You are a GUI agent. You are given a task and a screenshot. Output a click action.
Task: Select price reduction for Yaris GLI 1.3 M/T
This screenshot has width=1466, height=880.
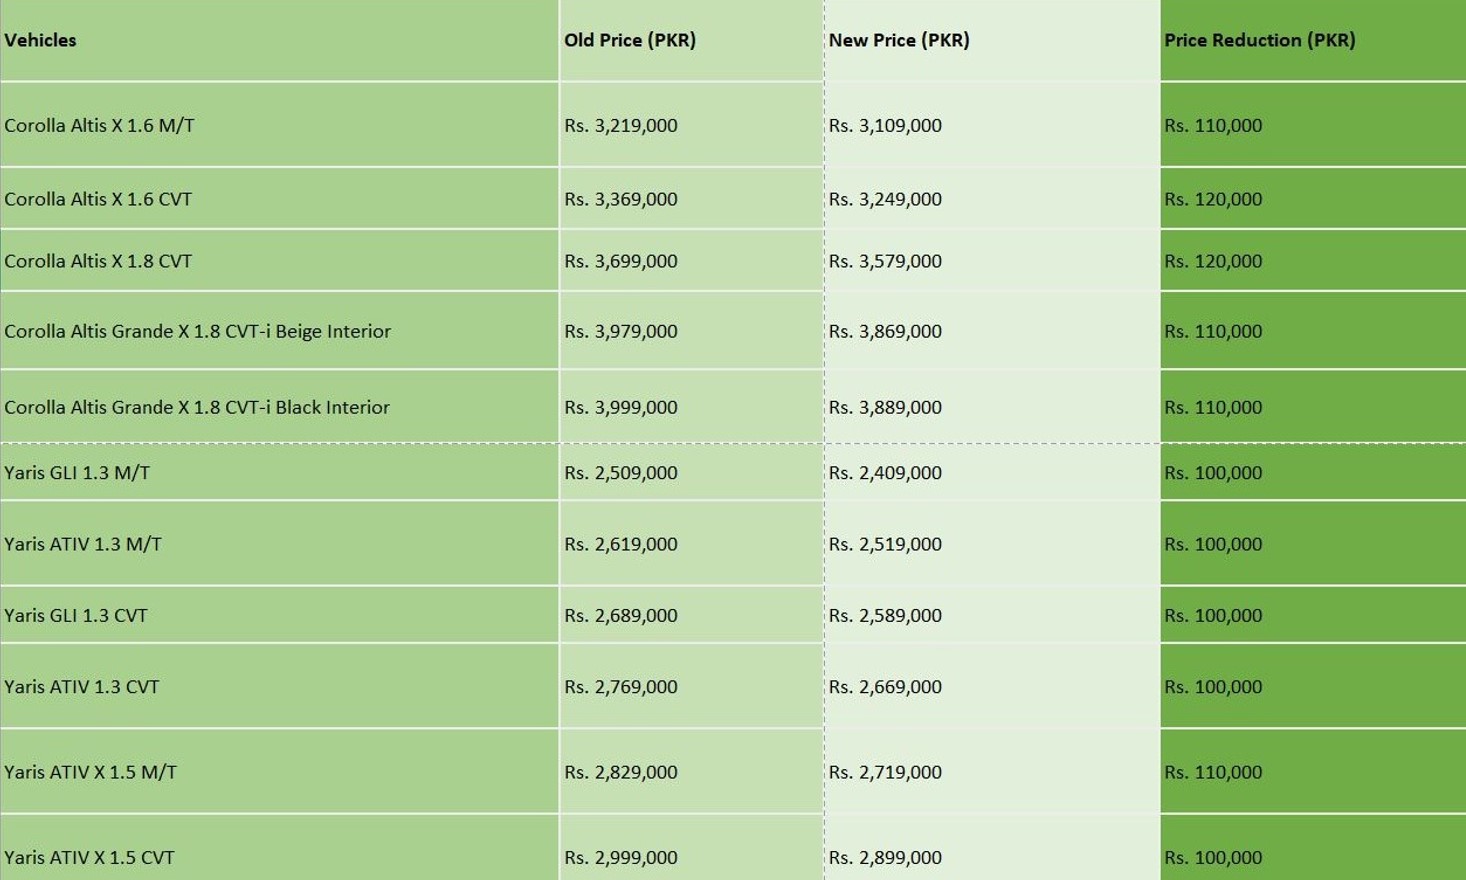(1313, 472)
